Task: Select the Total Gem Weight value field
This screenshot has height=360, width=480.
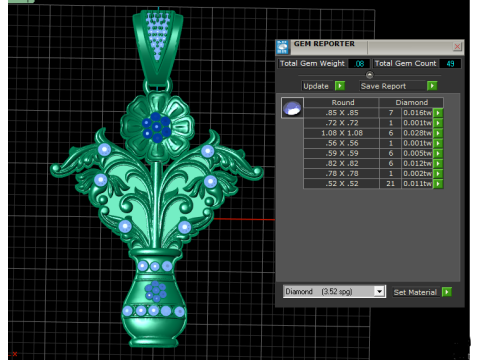Action: click(359, 63)
